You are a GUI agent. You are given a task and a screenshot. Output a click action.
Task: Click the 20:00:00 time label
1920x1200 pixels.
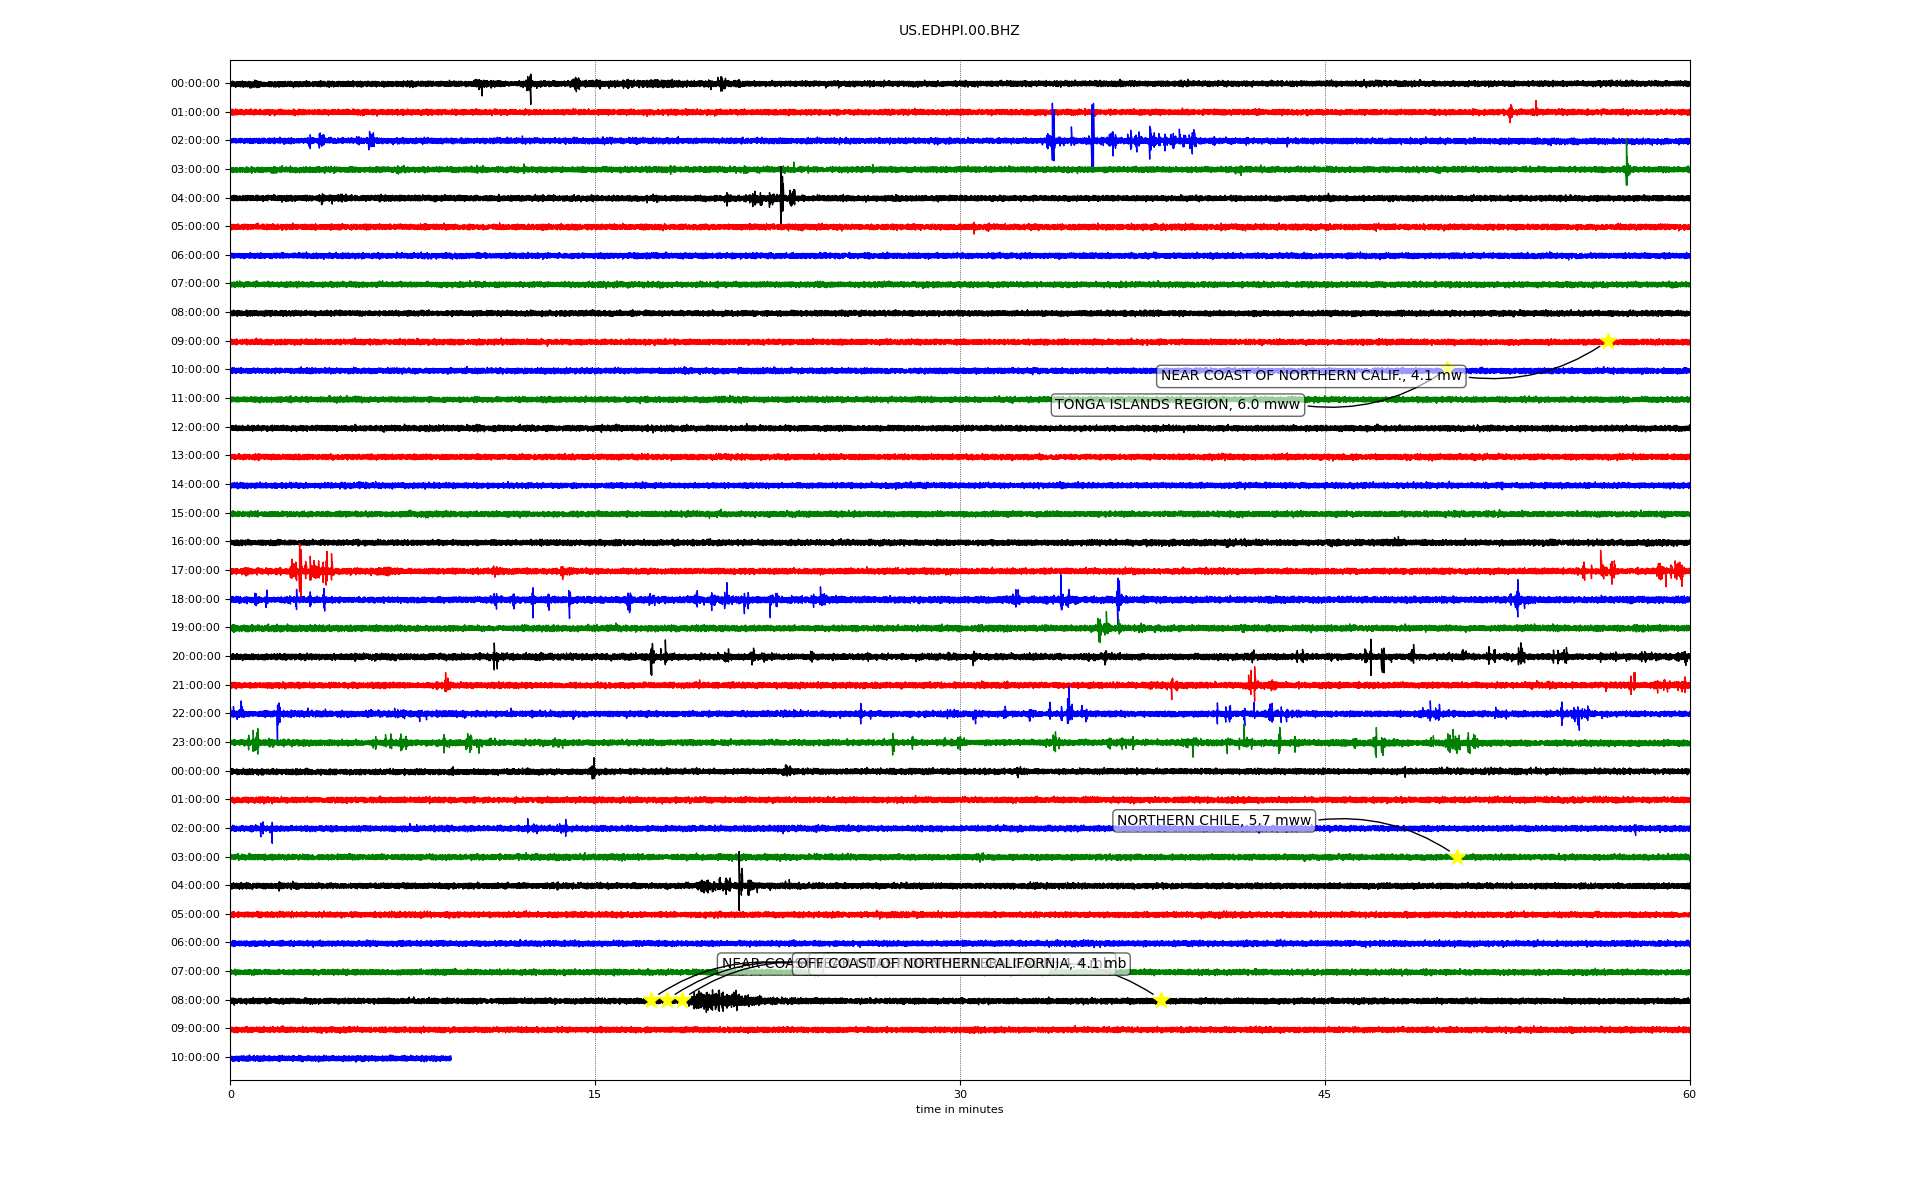[x=195, y=657]
